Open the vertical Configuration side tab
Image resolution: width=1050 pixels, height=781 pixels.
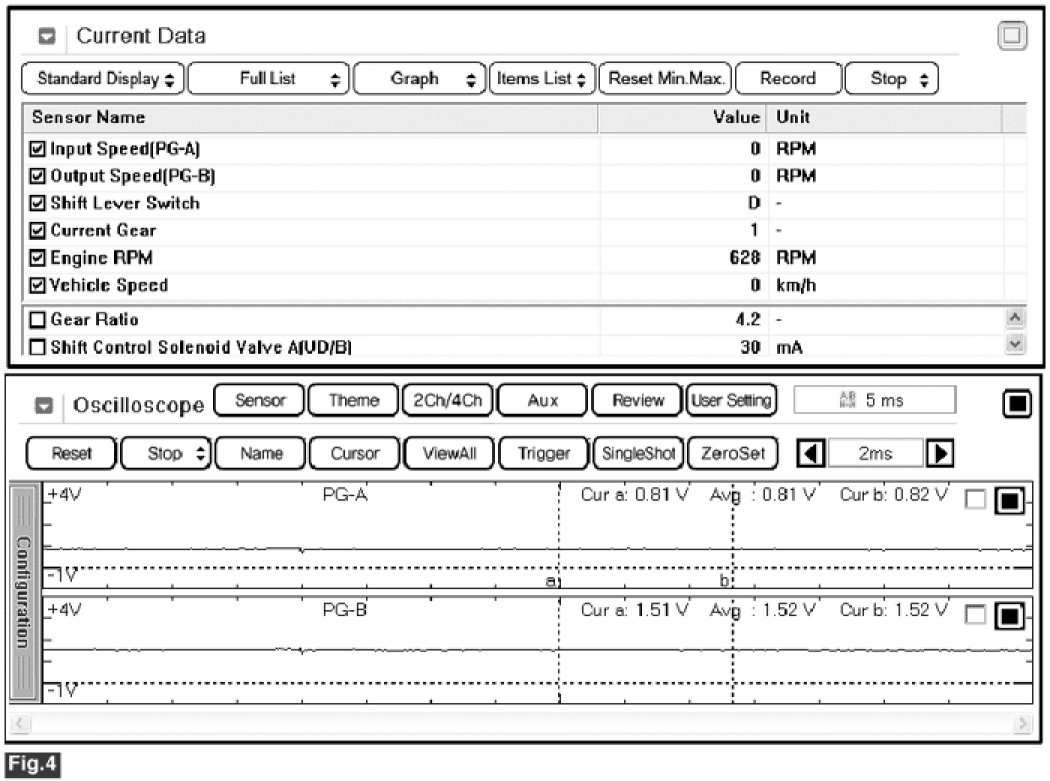24,593
